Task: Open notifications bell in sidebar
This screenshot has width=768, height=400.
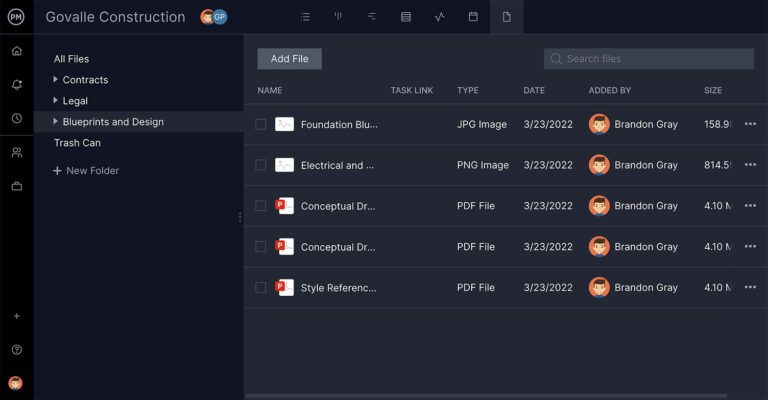Action: [x=16, y=85]
